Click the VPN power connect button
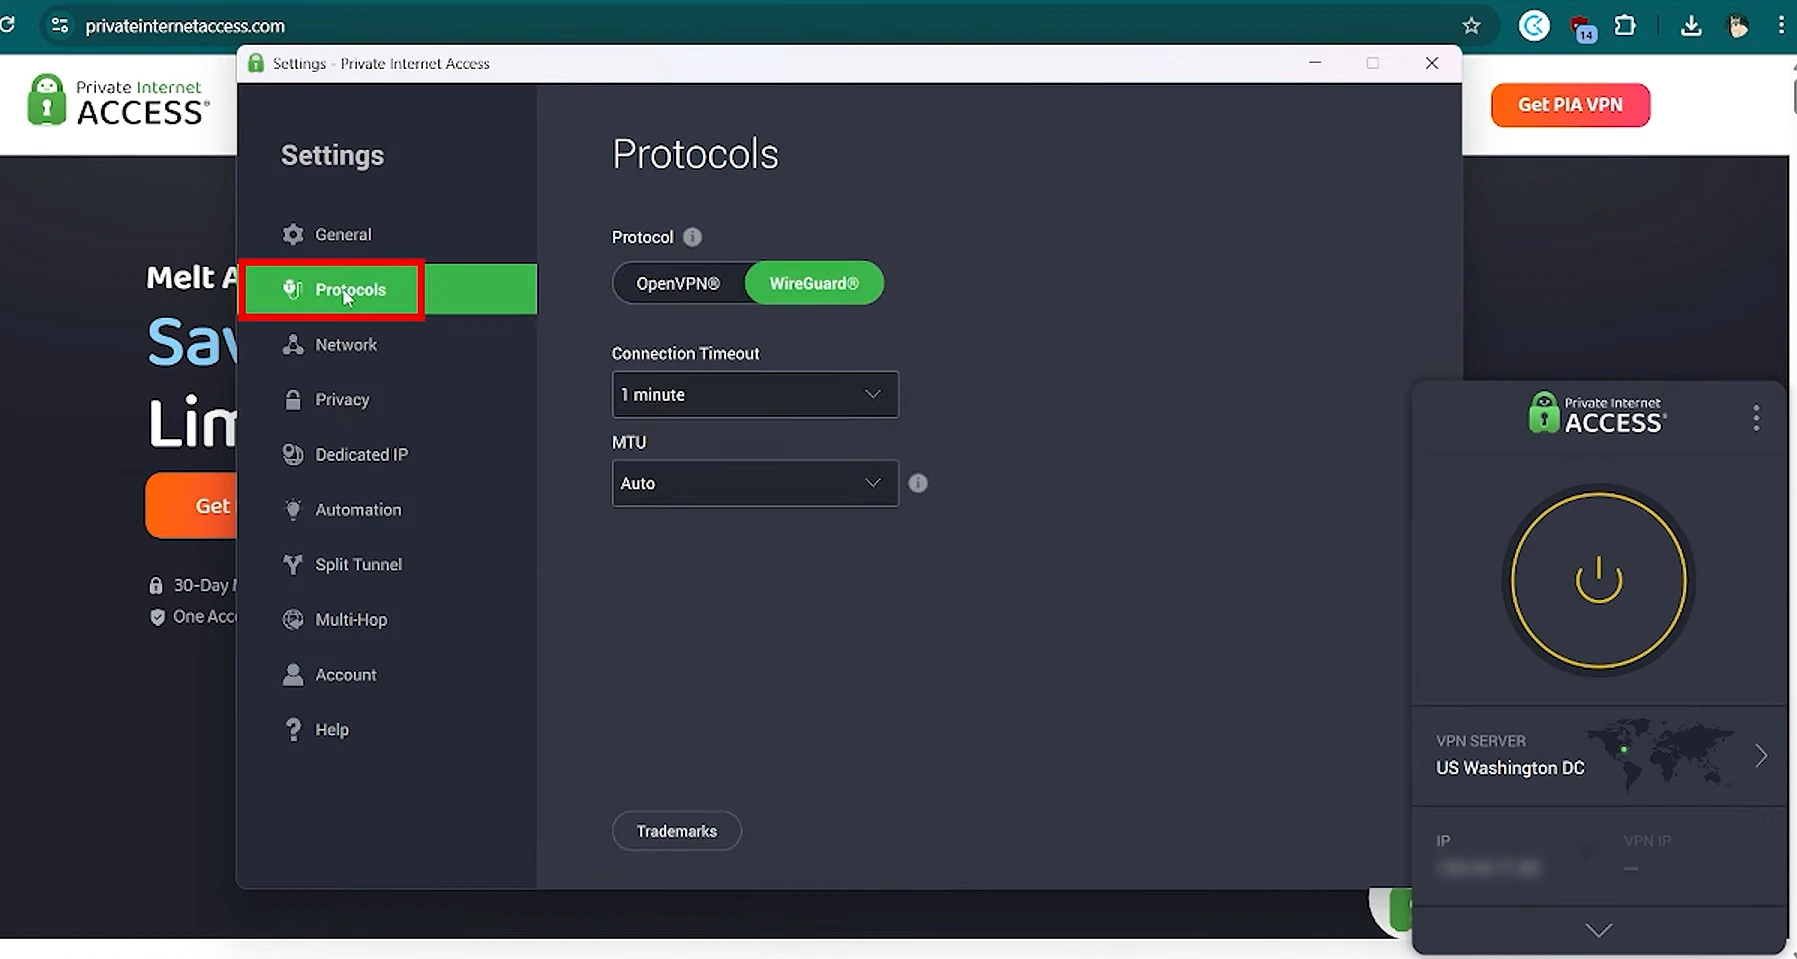This screenshot has height=959, width=1797. pyautogui.click(x=1598, y=580)
